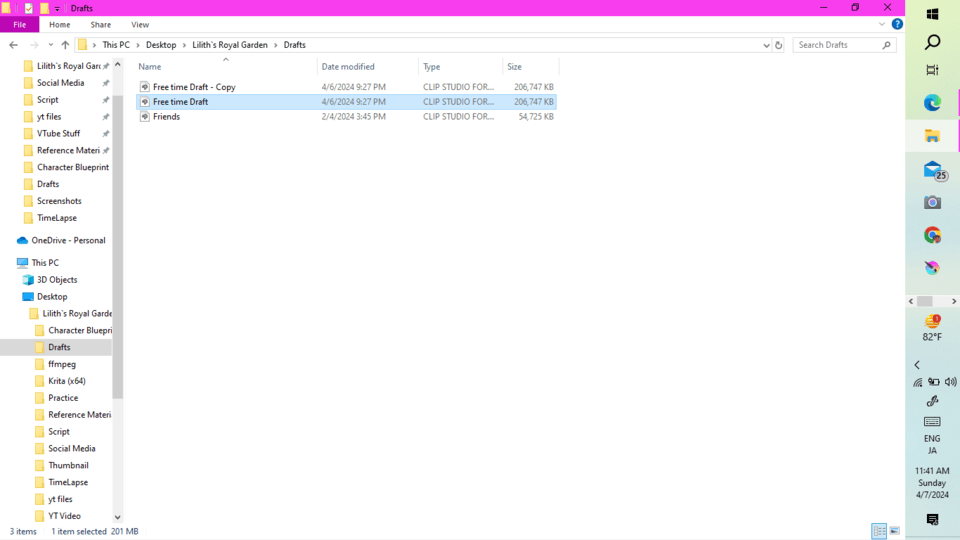
Task: Refresh the Drafts folder view
Action: [x=778, y=45]
